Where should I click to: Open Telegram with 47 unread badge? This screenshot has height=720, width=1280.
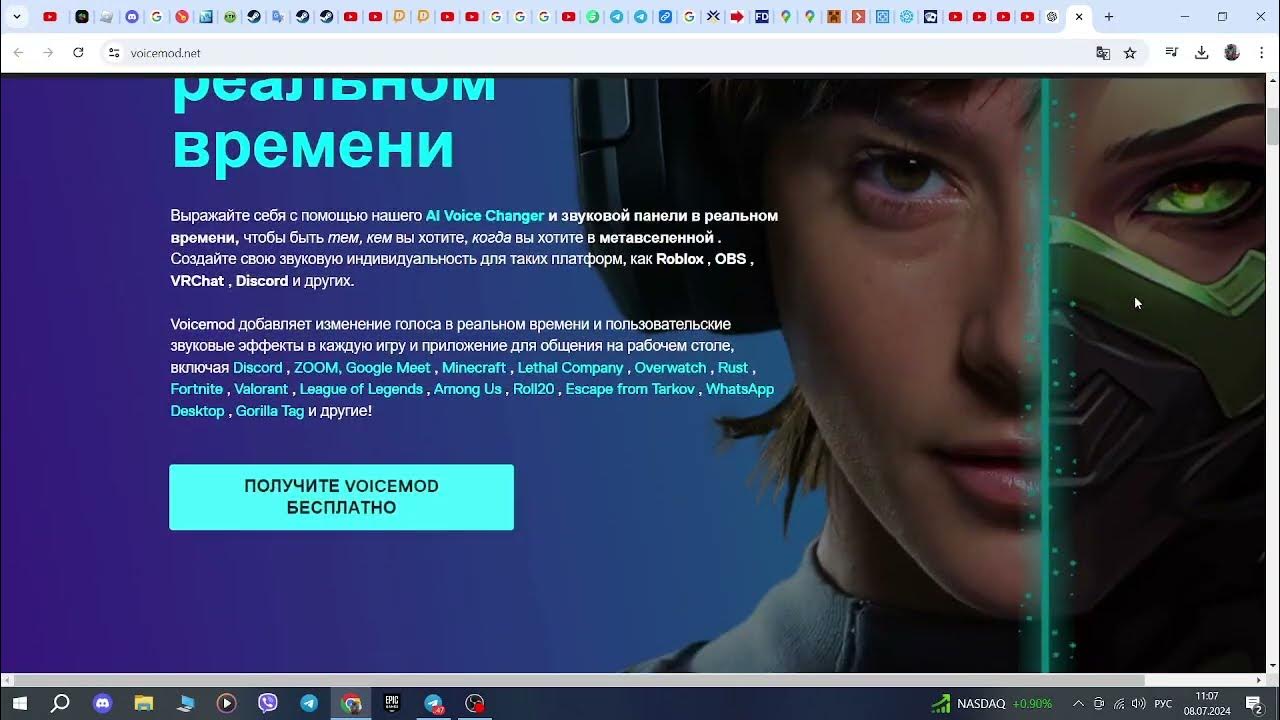tap(433, 703)
